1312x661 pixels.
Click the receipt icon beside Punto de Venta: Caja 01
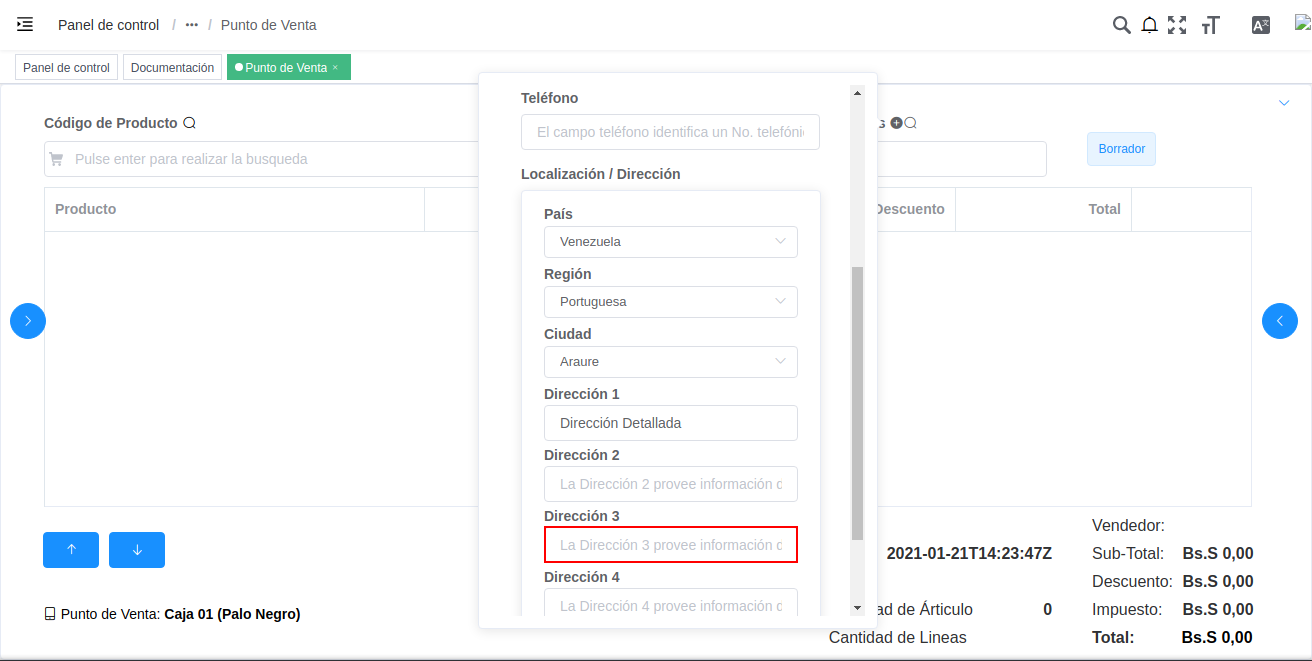point(51,613)
